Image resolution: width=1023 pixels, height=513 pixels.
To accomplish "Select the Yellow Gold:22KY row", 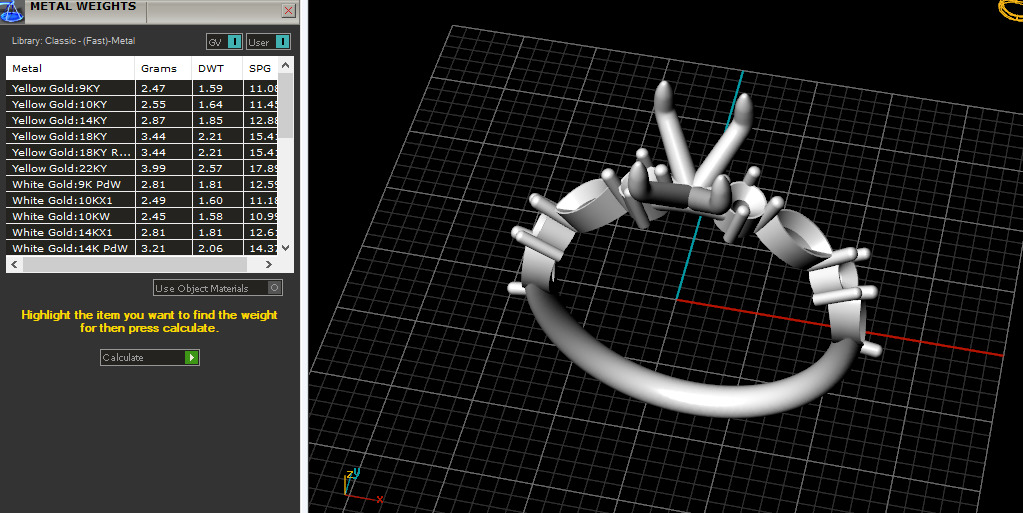I will (142, 168).
